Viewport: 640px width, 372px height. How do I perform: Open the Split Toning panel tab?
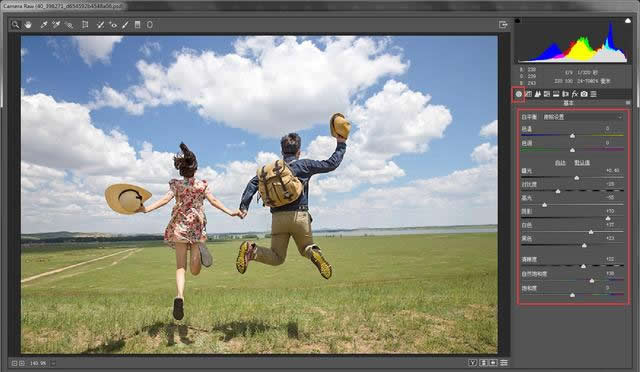coord(556,94)
